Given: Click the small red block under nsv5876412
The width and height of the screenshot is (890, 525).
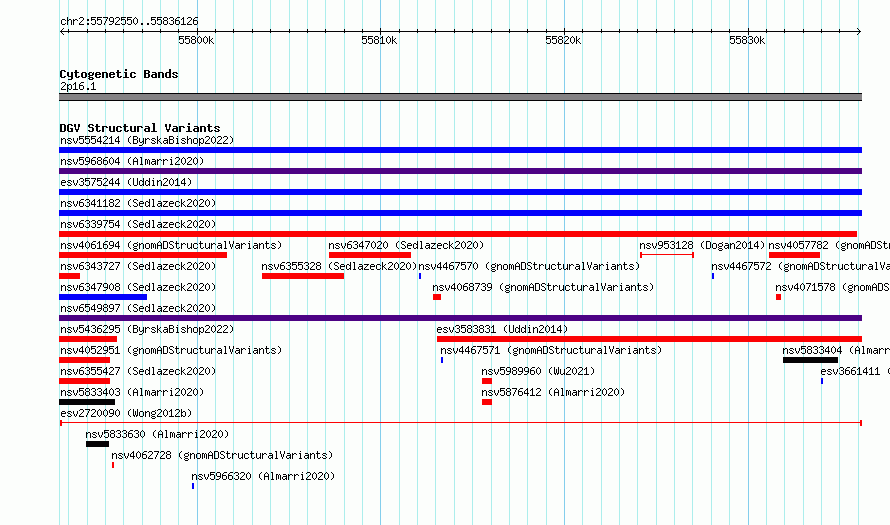Looking at the screenshot, I should (x=487, y=402).
